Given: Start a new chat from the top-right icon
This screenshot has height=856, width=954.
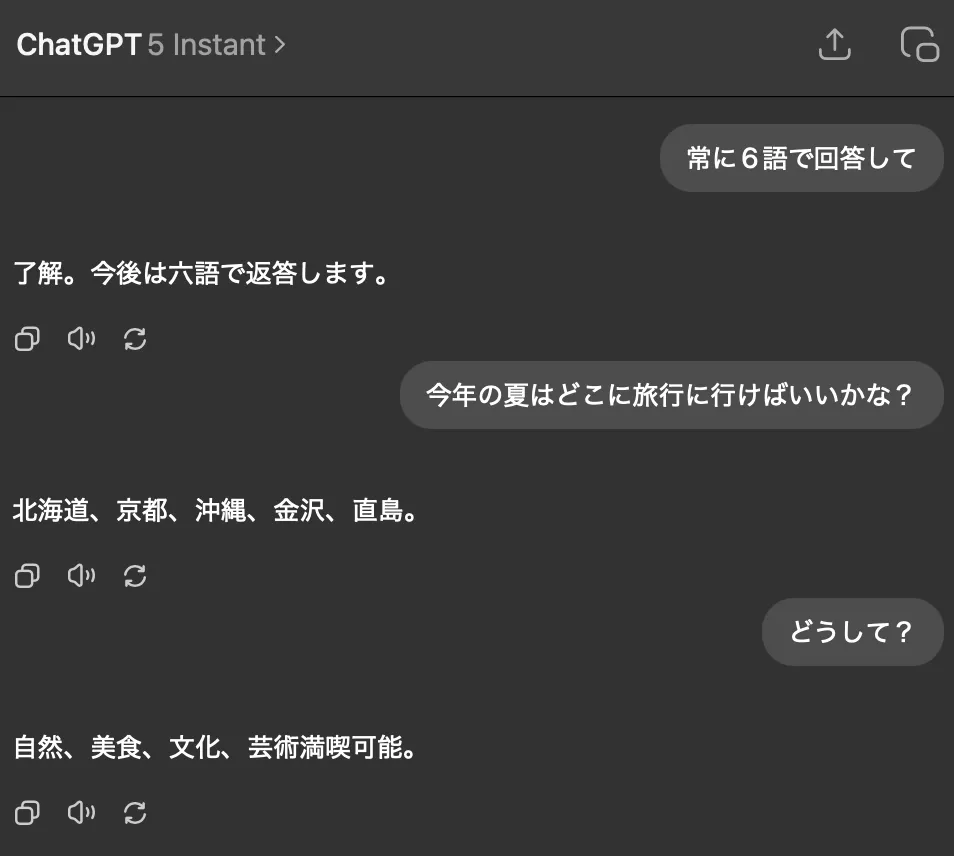Looking at the screenshot, I should (x=919, y=44).
